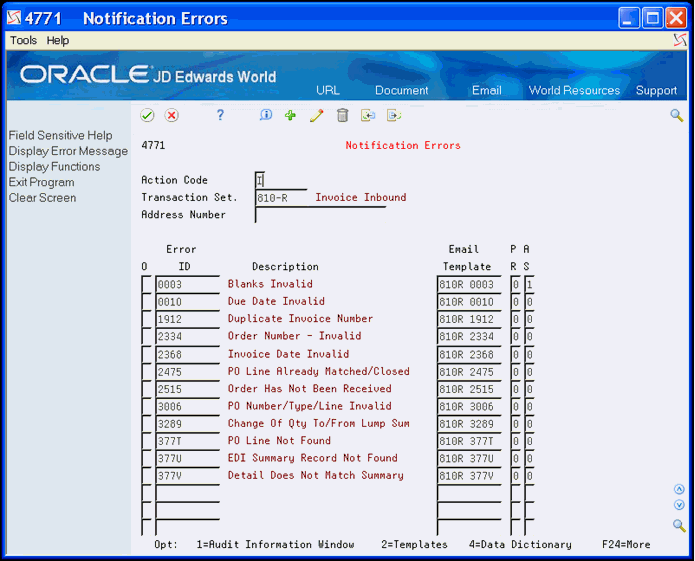
Task: Click the Transaction Set field 810-R
Action: point(281,198)
